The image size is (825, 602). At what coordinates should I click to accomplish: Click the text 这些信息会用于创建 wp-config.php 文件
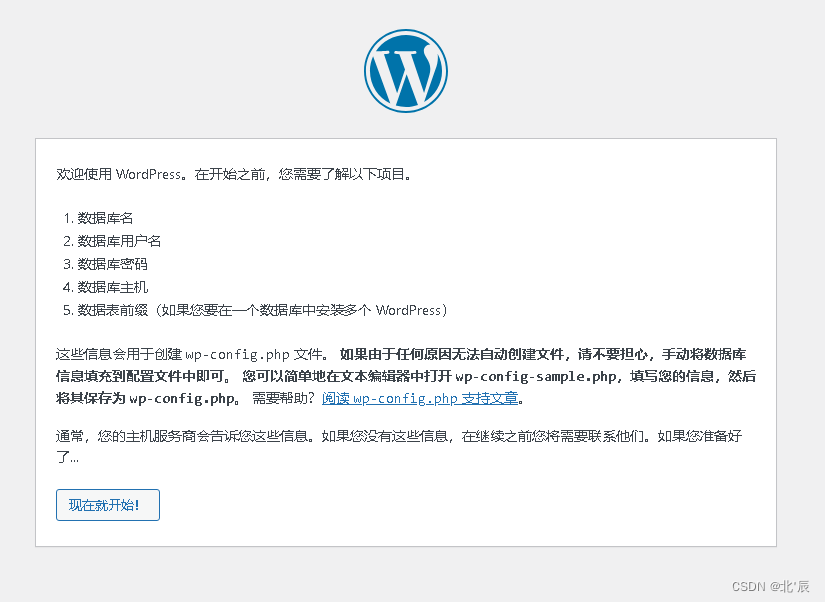[x=192, y=354]
